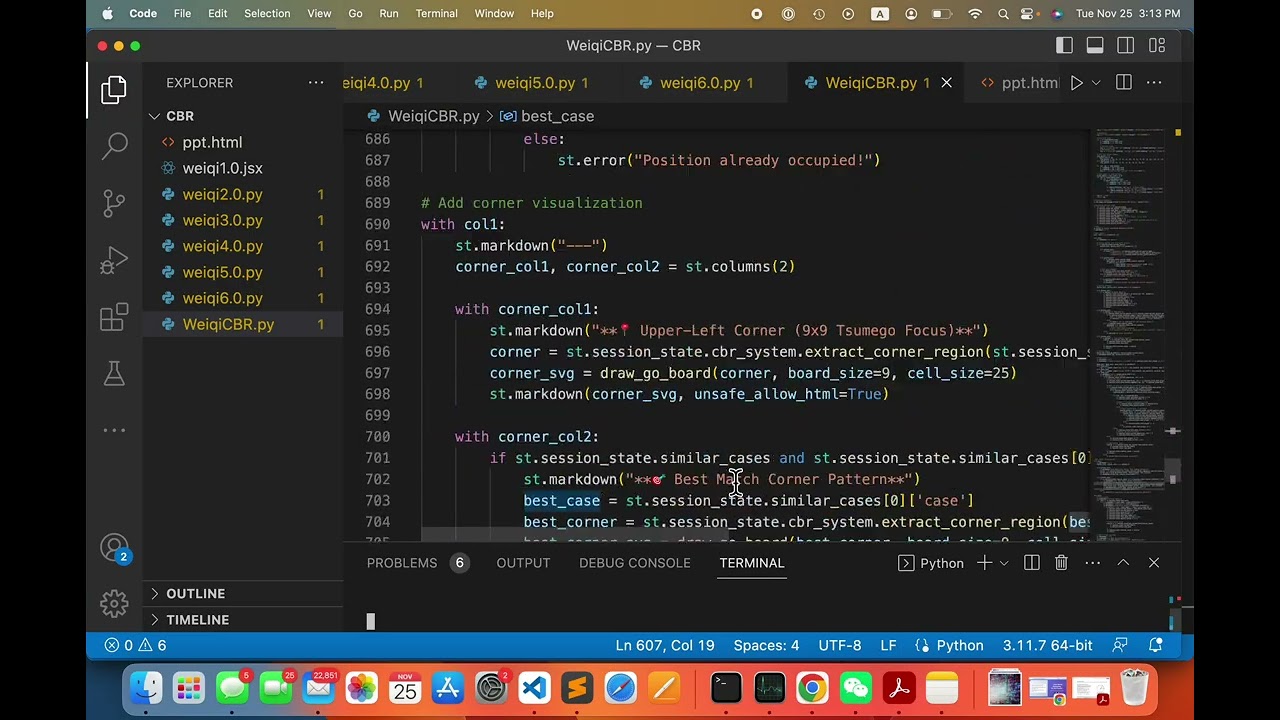Switch to DEBUG CONSOLE panel tab
The width and height of the screenshot is (1280, 720).
point(635,563)
